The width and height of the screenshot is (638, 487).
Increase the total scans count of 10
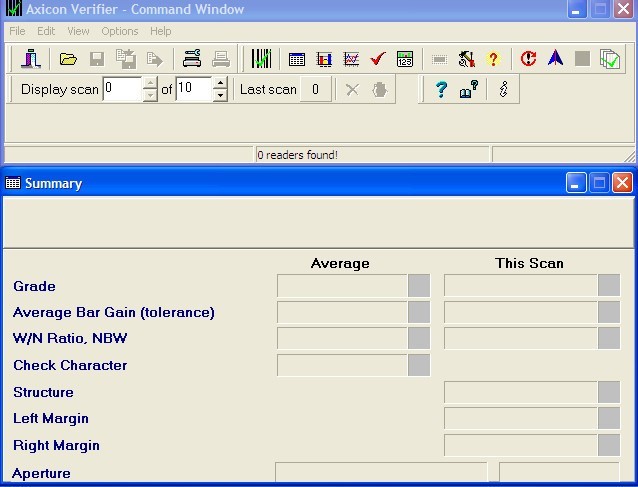click(220, 83)
